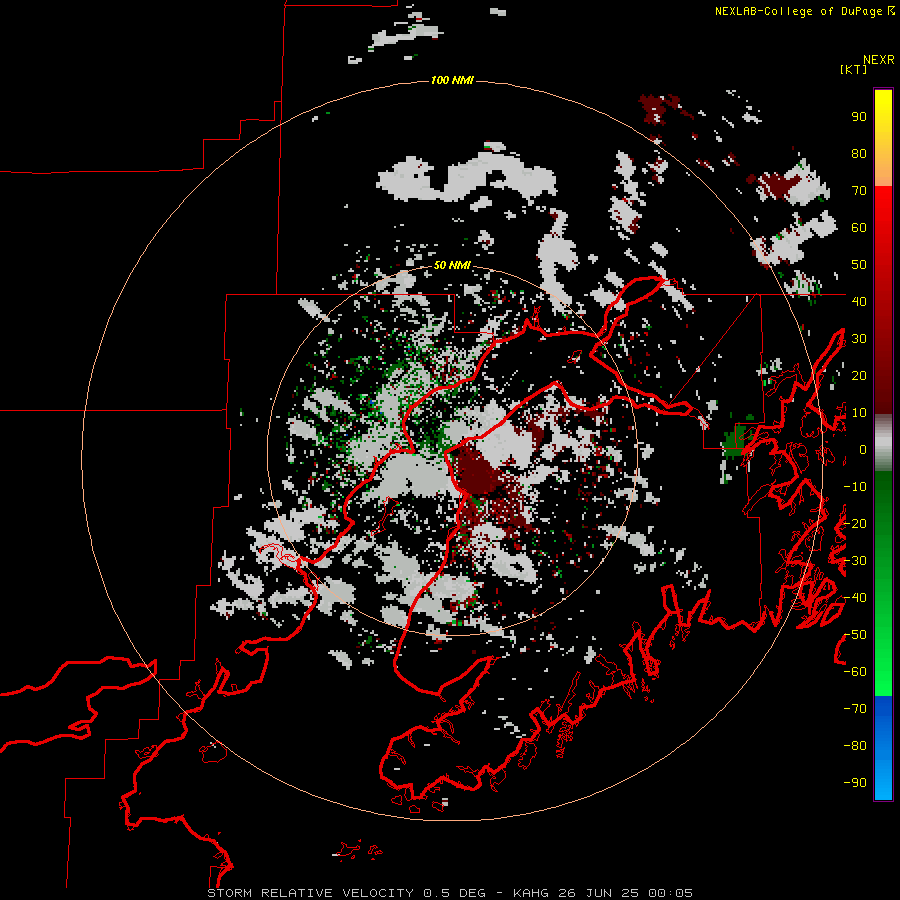Pick the bright green segment of the color bar

click(883, 660)
